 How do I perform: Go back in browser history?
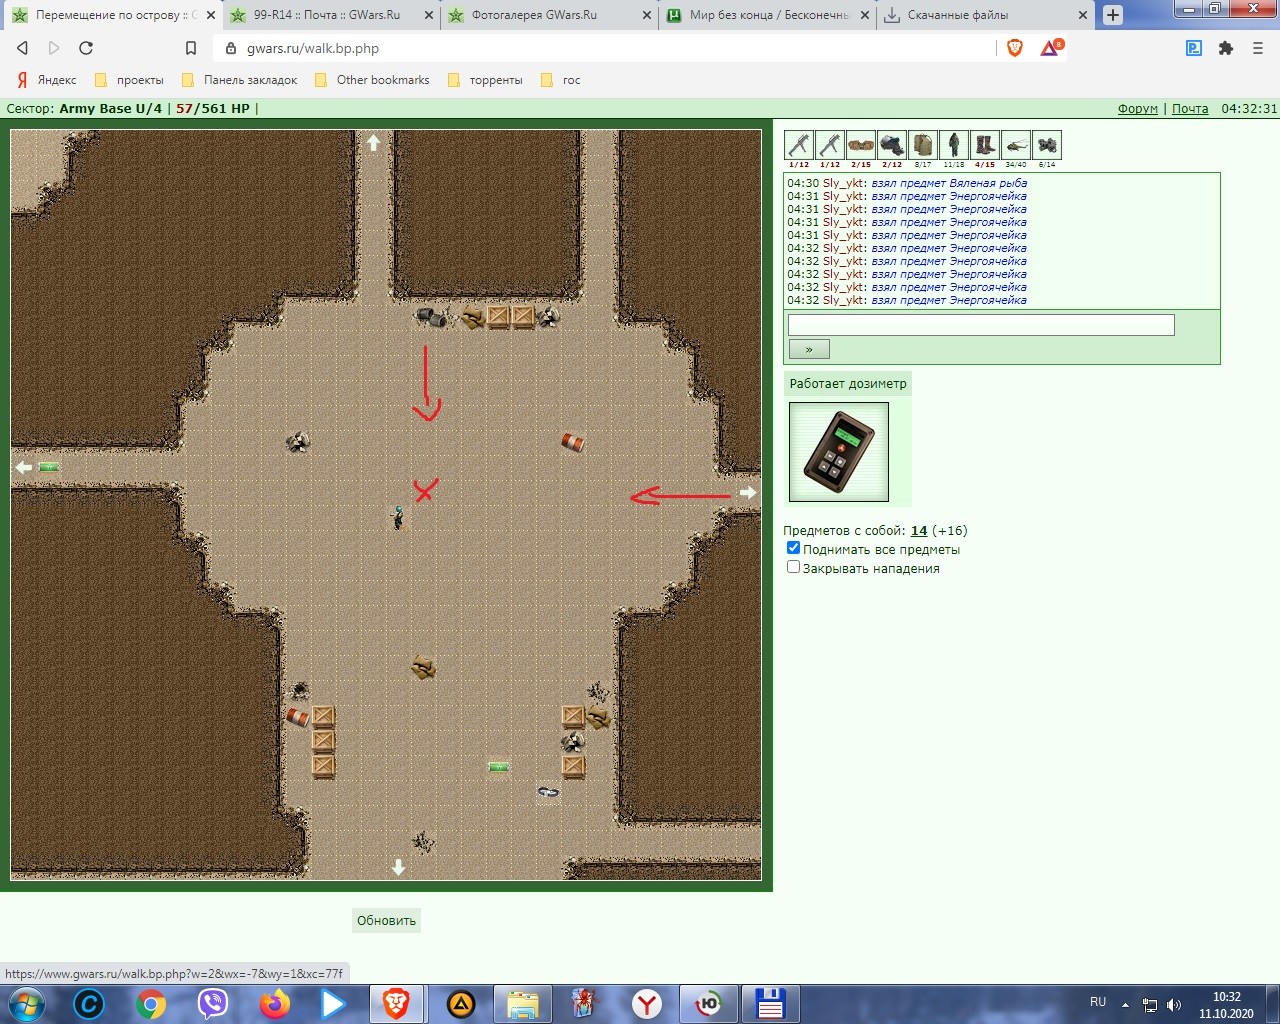(22, 48)
